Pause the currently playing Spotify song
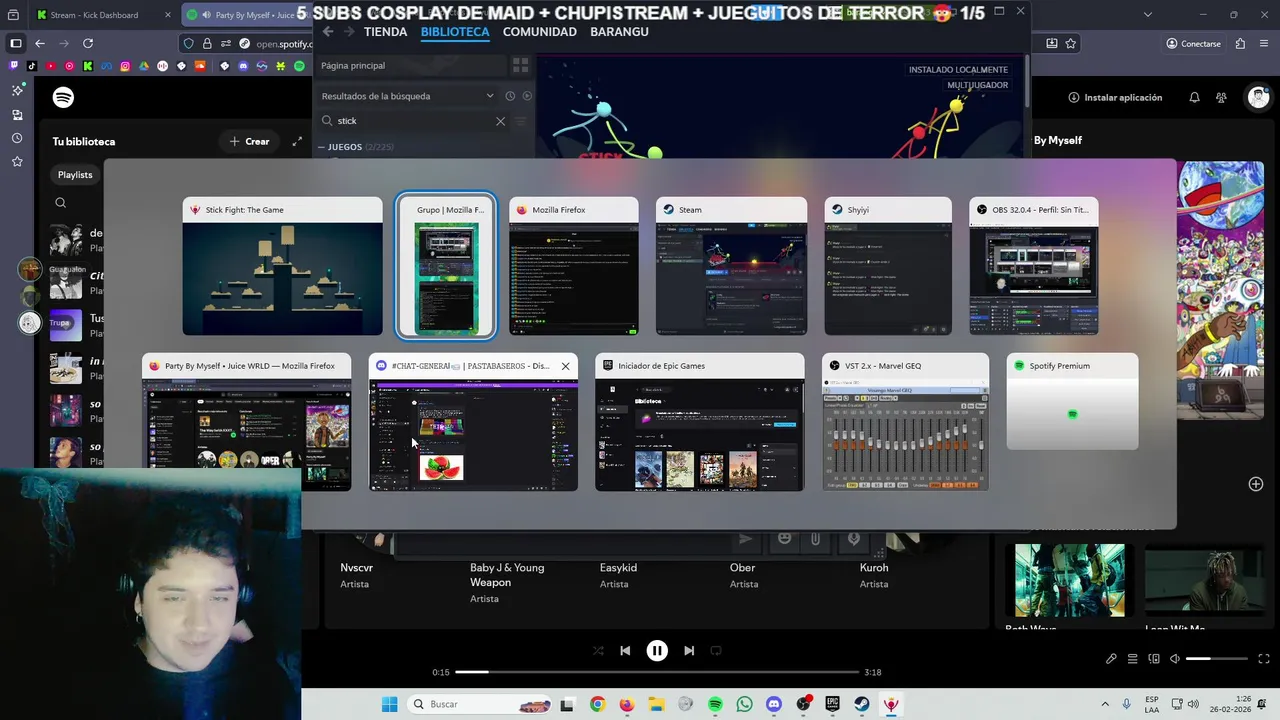Image resolution: width=1280 pixels, height=720 pixels. pos(657,650)
